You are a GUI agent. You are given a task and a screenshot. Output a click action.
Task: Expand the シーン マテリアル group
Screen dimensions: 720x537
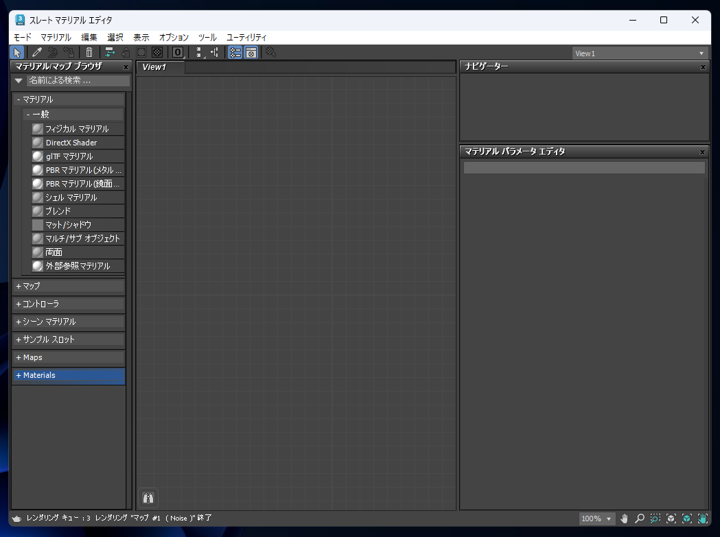point(68,322)
